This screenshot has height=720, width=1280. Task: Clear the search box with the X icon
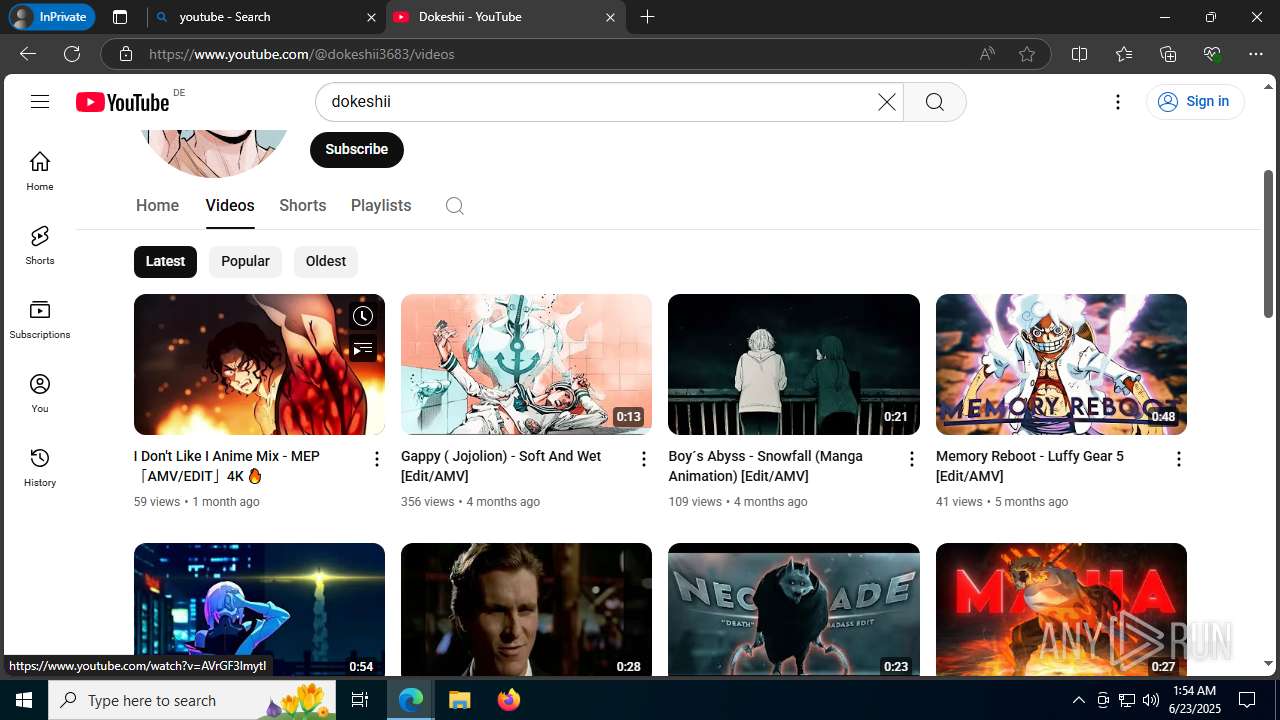tap(886, 102)
